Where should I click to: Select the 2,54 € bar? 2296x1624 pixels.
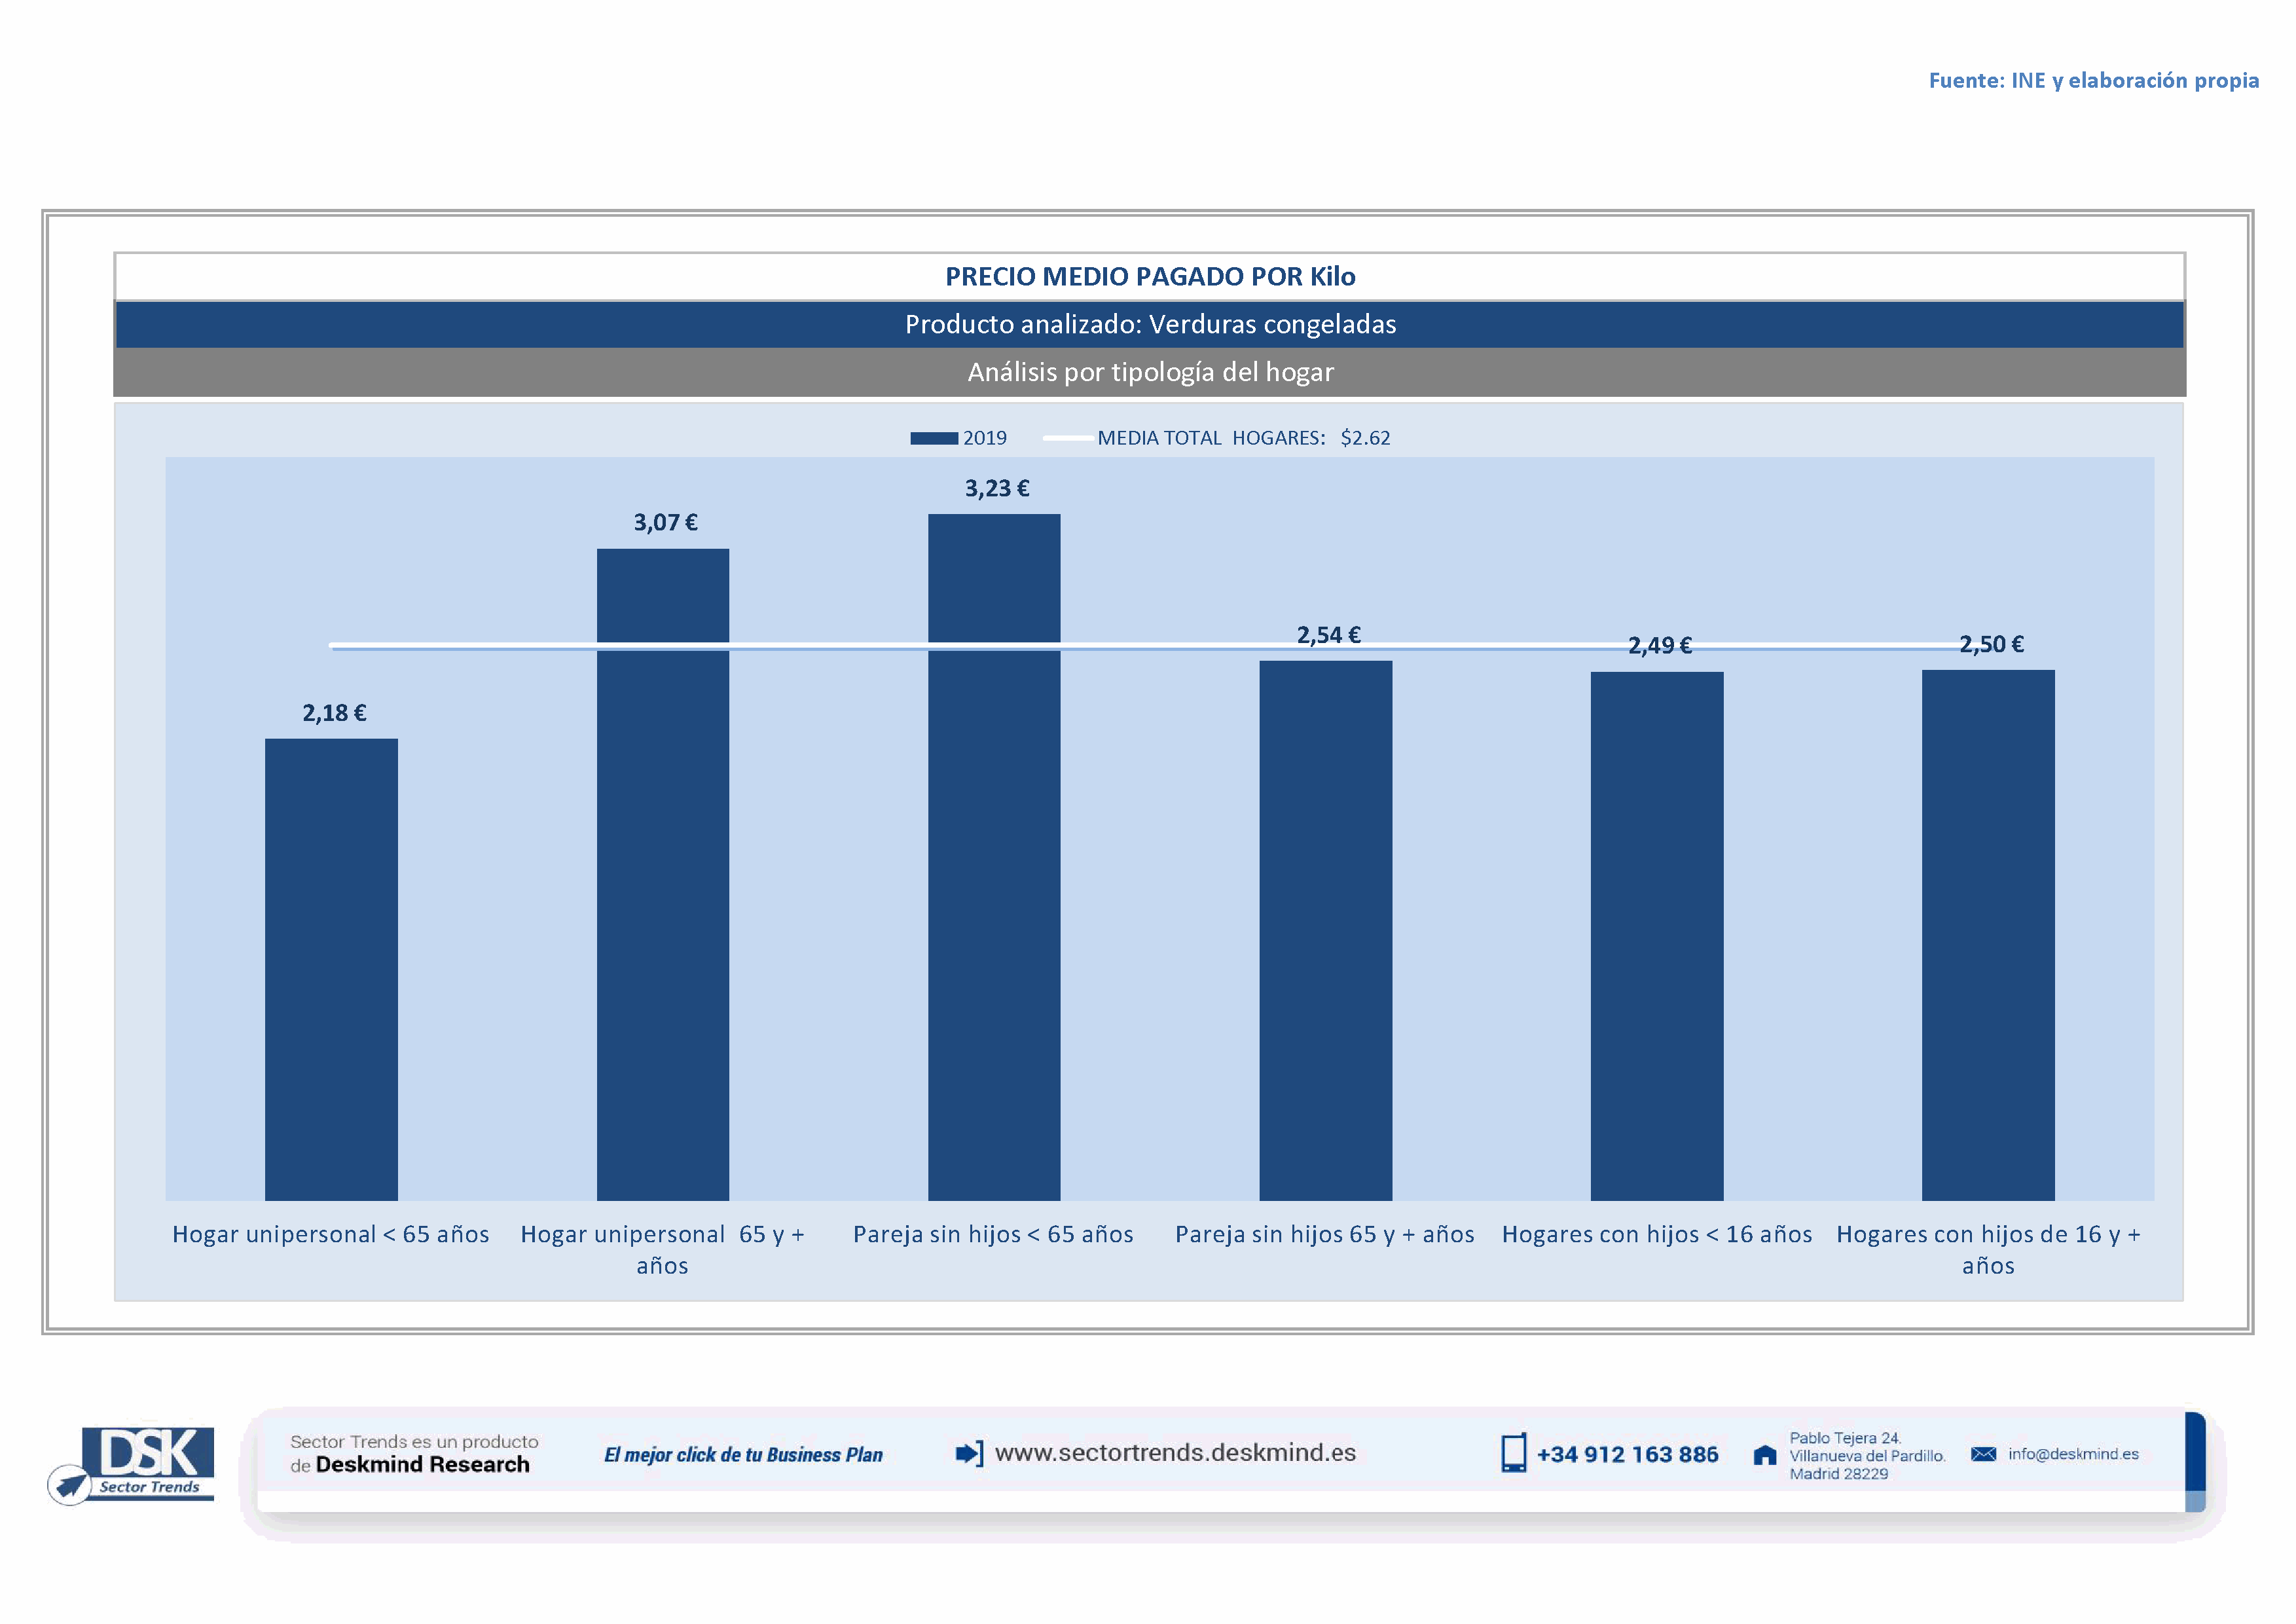click(x=1325, y=930)
